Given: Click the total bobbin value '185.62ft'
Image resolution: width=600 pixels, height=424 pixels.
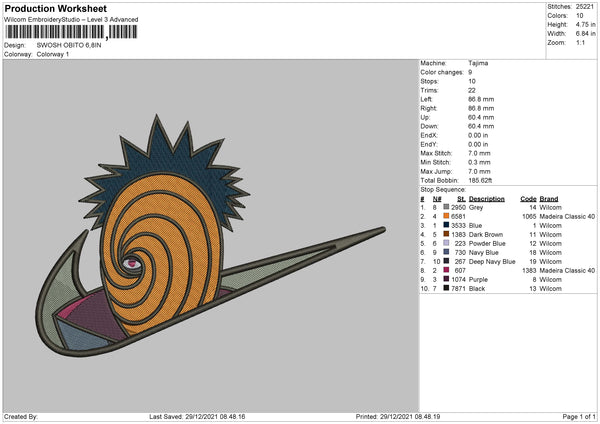Looking at the screenshot, I should (480, 180).
